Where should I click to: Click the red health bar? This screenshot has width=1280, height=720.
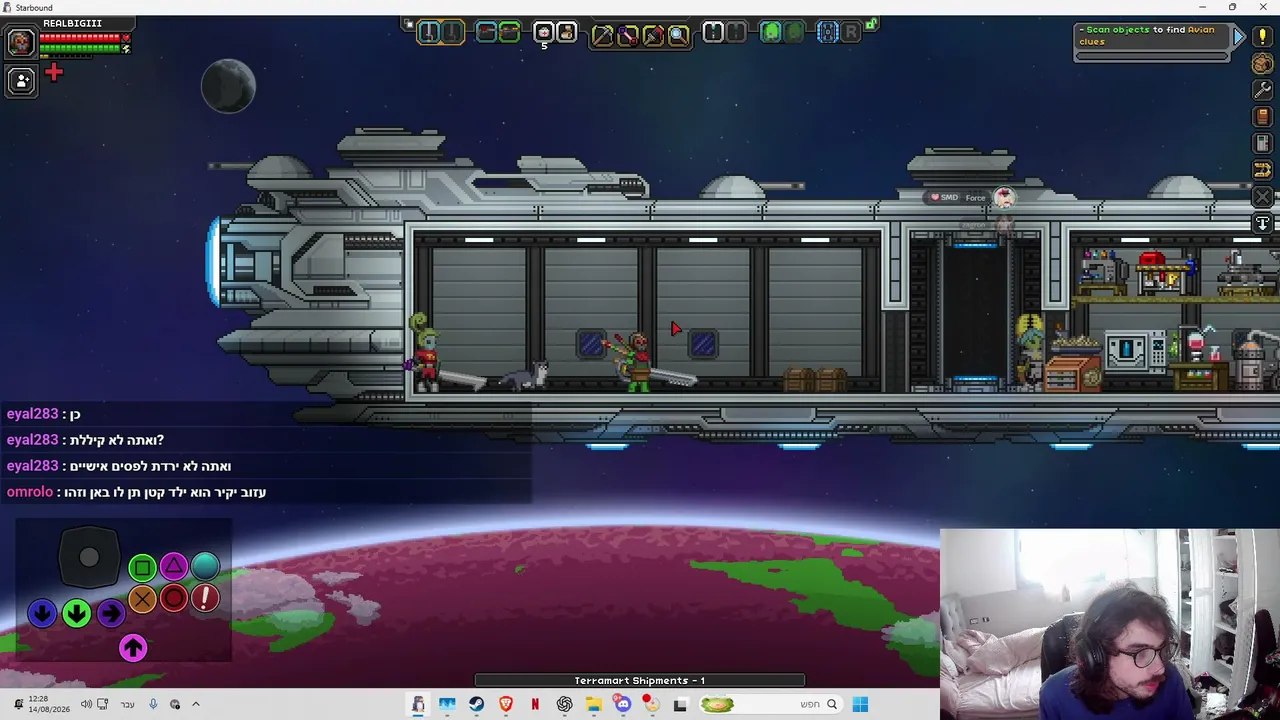click(80, 38)
